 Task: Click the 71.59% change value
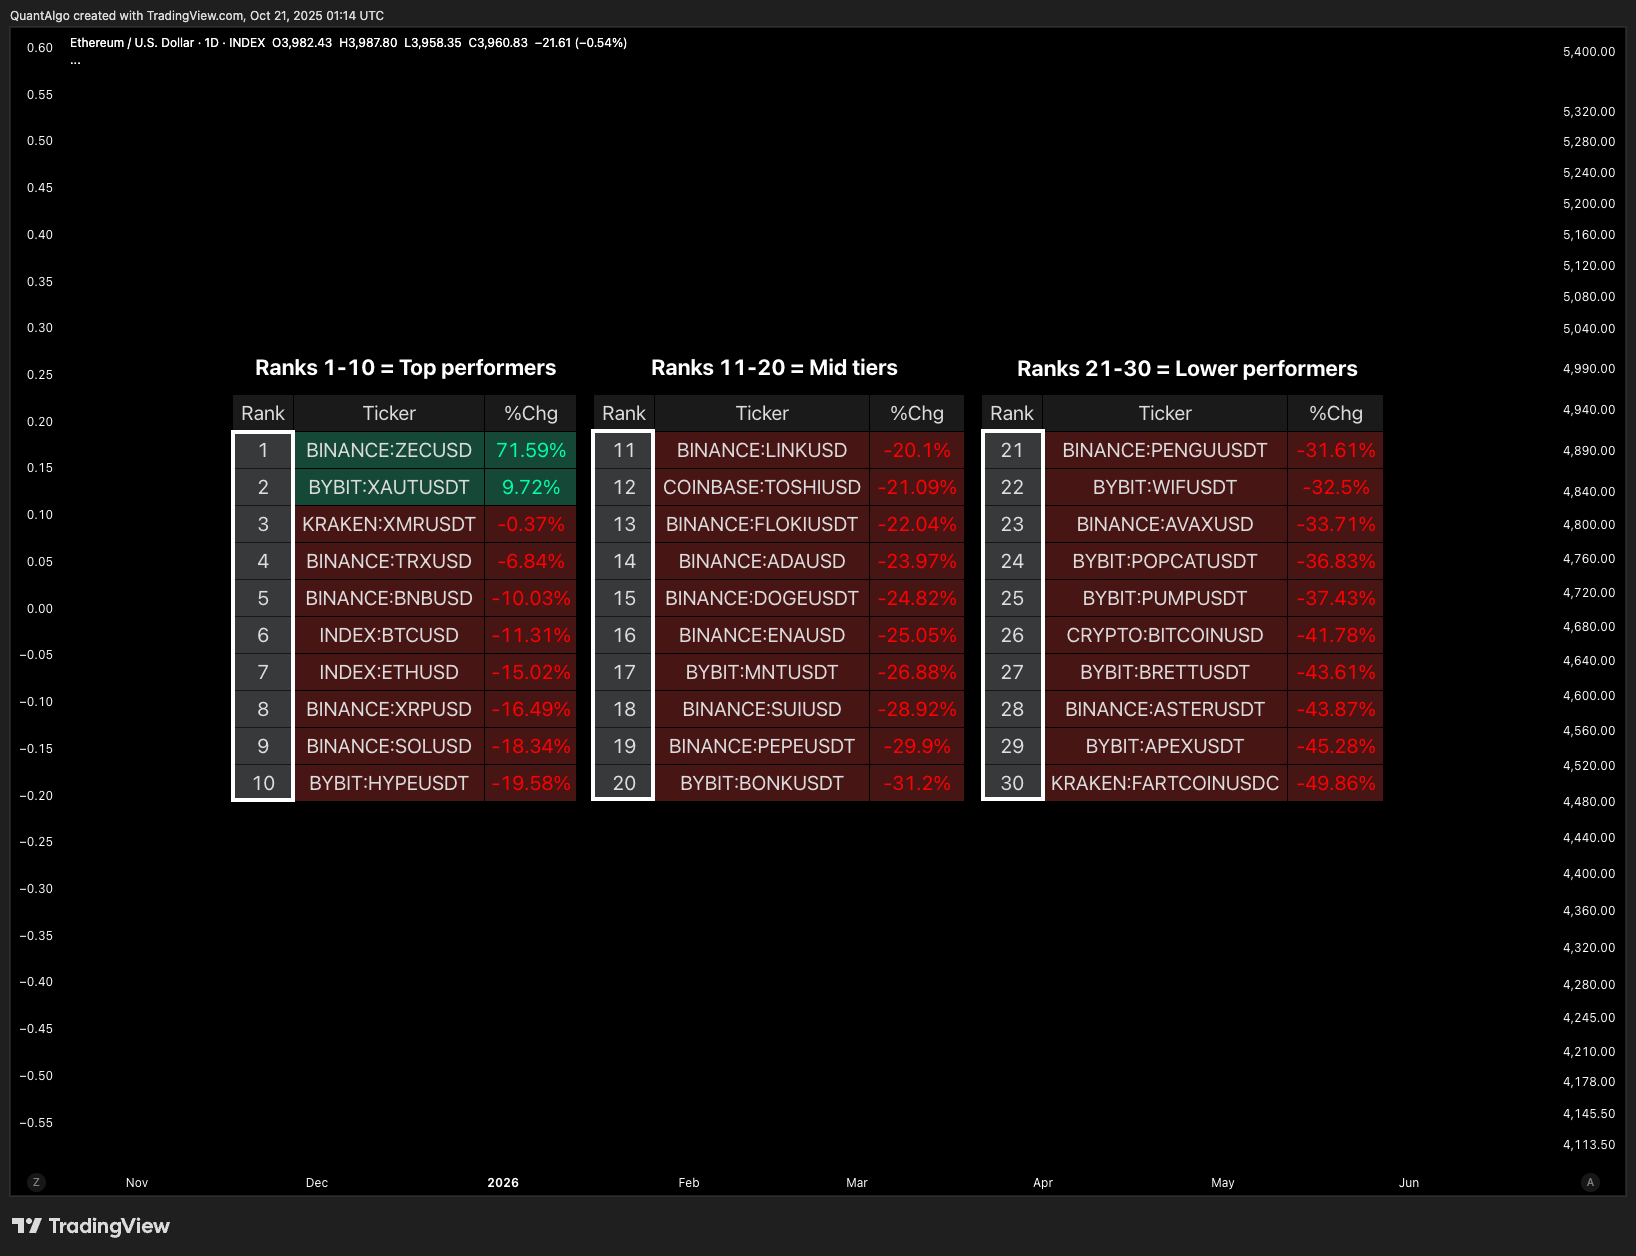click(531, 450)
